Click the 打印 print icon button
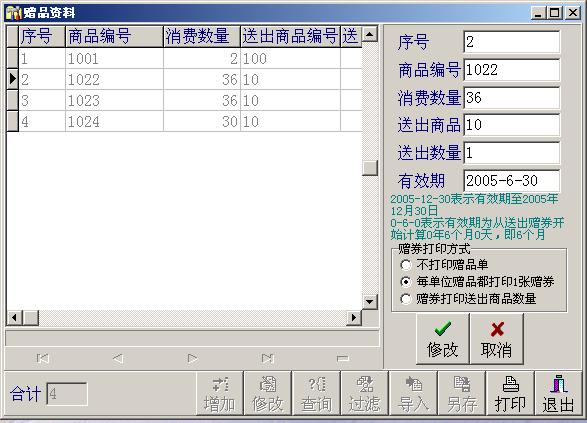 tap(510, 393)
